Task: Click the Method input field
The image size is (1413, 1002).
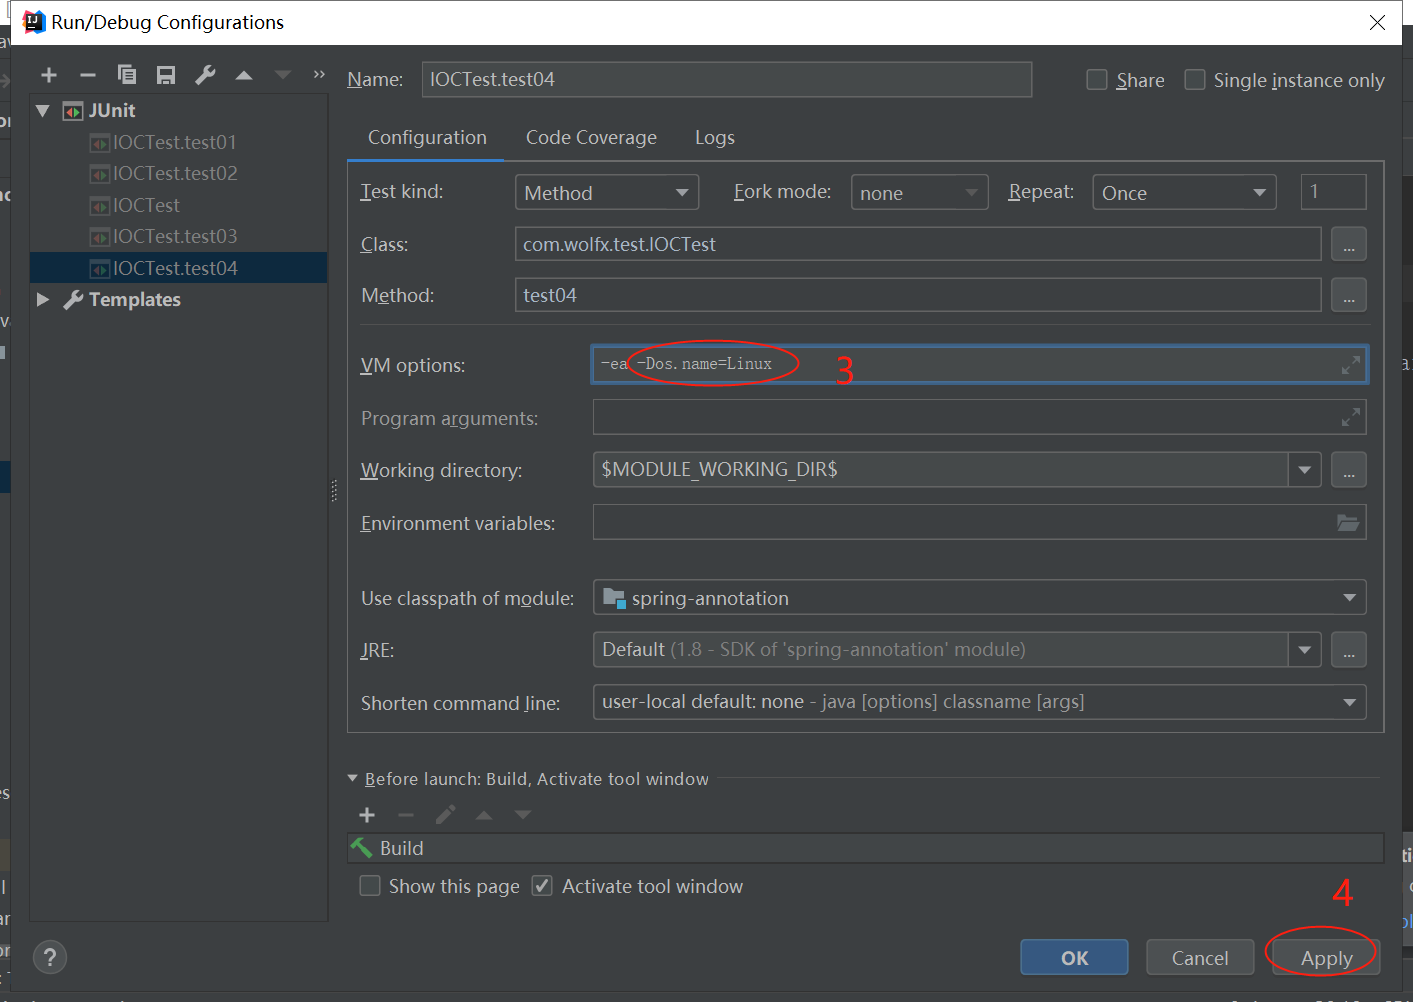Action: click(x=918, y=295)
